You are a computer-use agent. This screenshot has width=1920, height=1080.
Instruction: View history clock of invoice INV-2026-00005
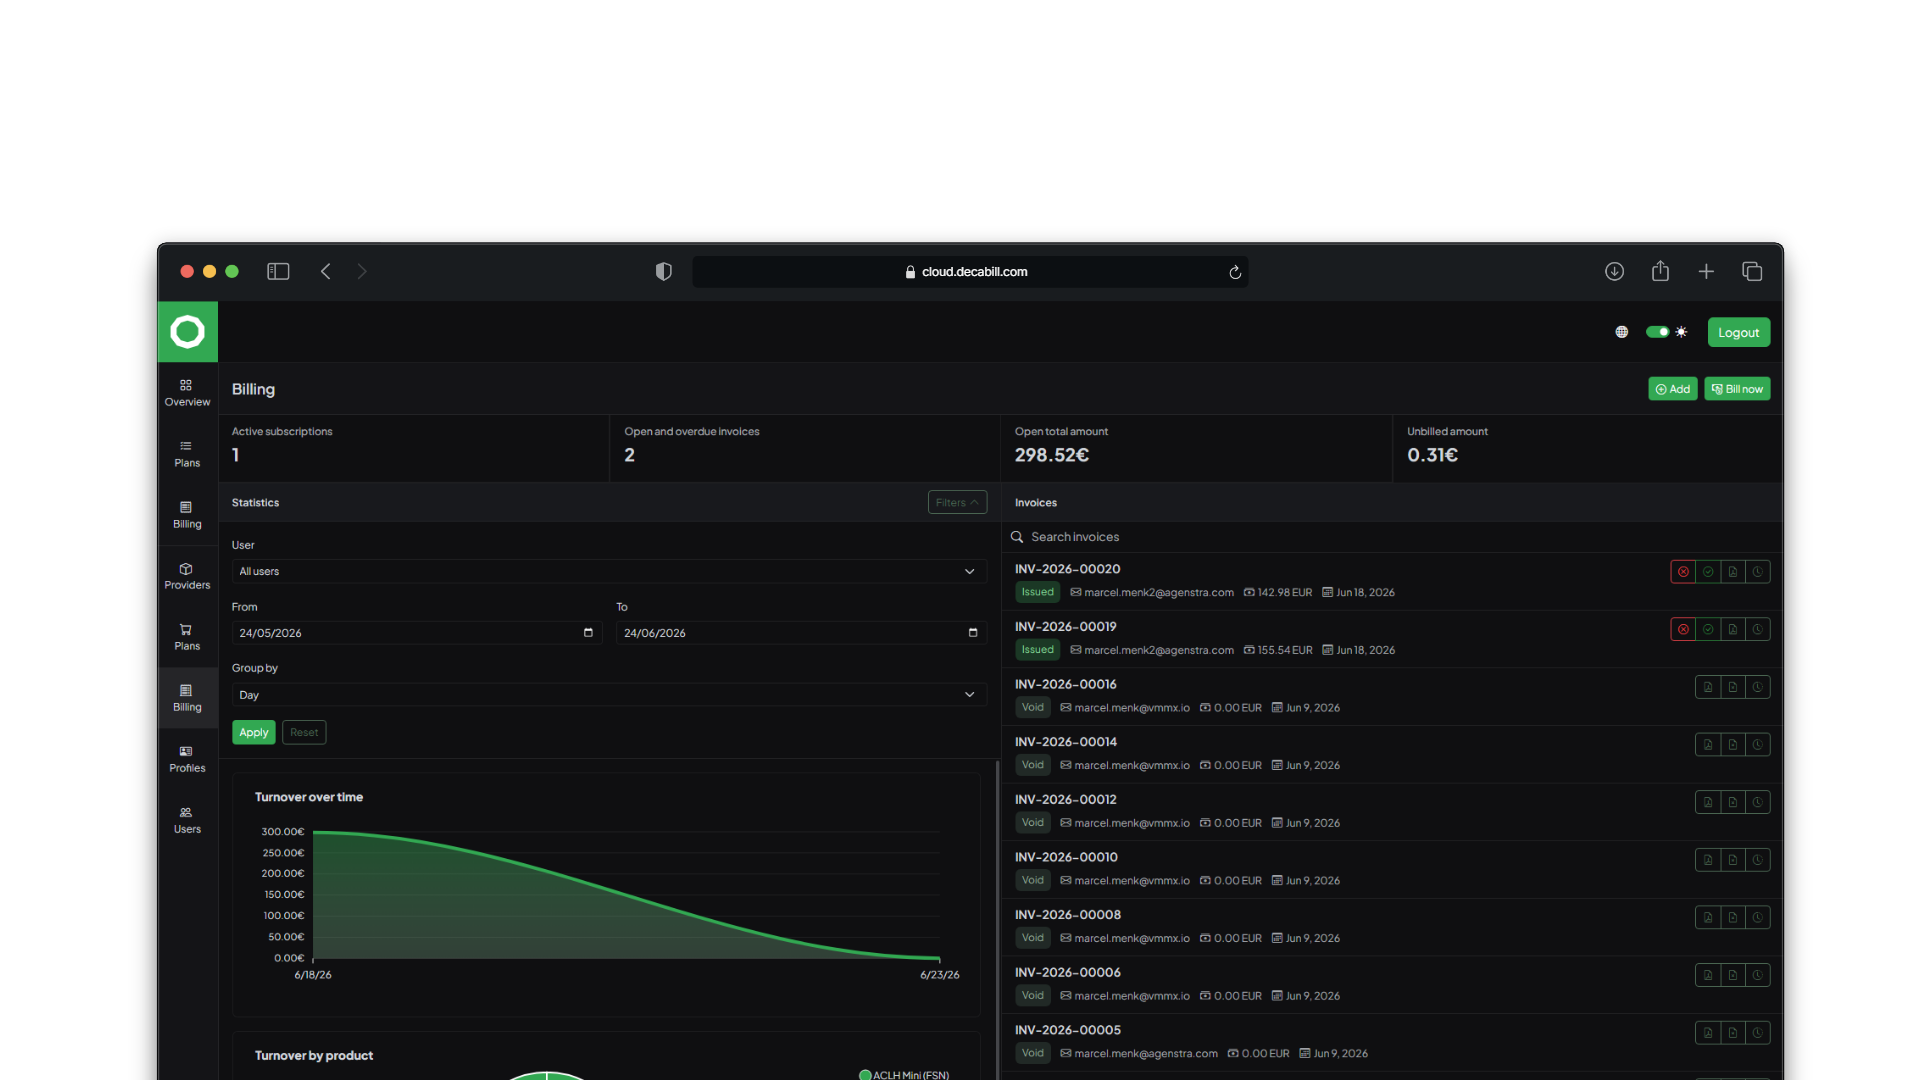(x=1758, y=1033)
